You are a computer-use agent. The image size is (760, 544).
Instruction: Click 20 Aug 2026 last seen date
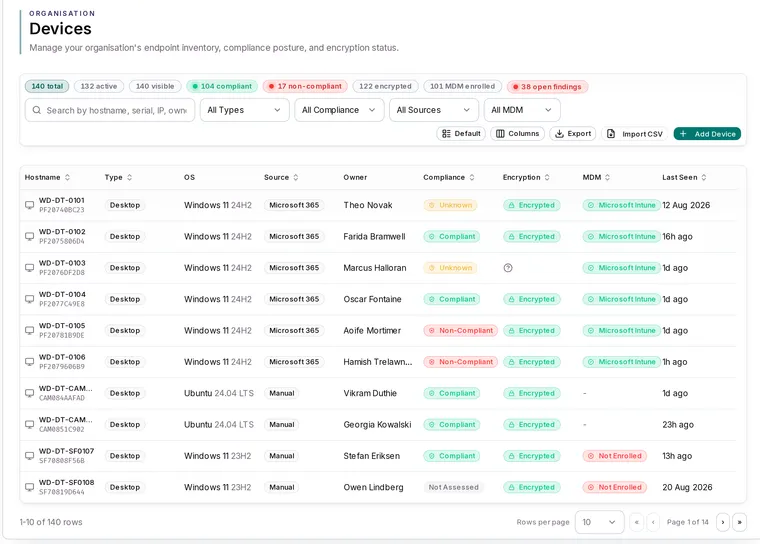(687, 487)
